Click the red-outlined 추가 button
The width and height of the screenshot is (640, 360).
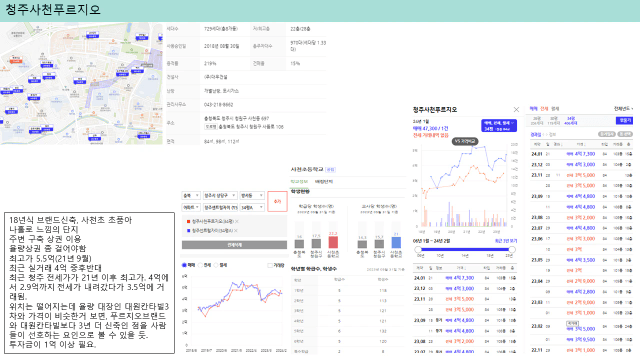(x=277, y=201)
